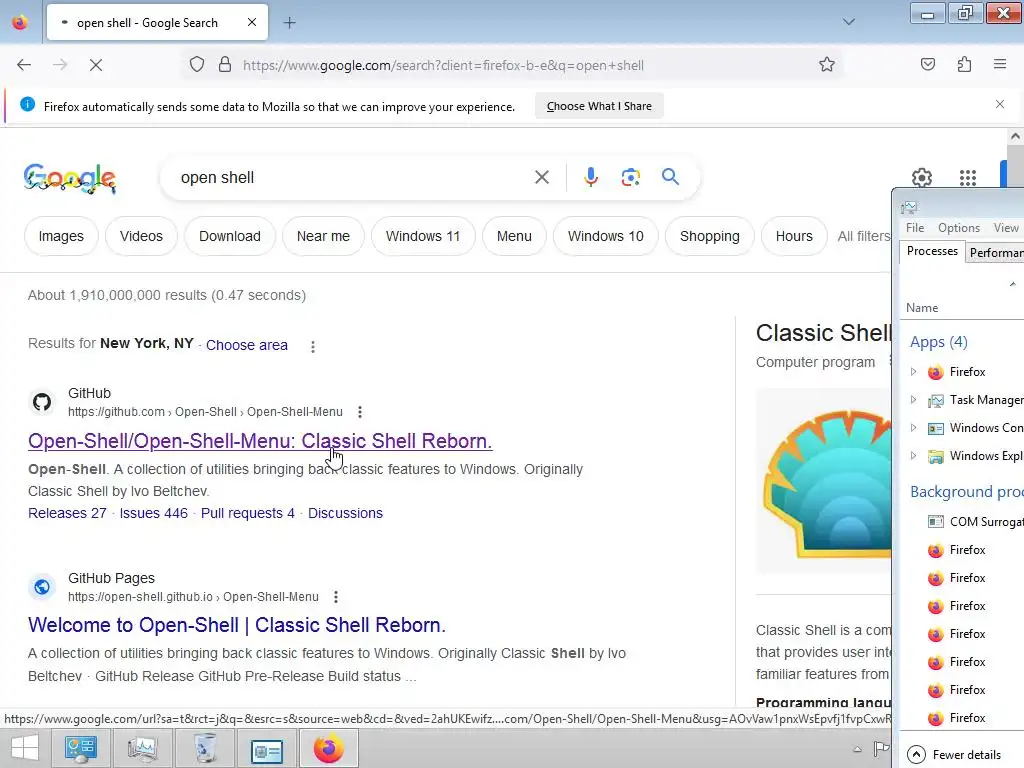Open the Task Manager View menu
This screenshot has width=1024, height=768.
point(1006,228)
